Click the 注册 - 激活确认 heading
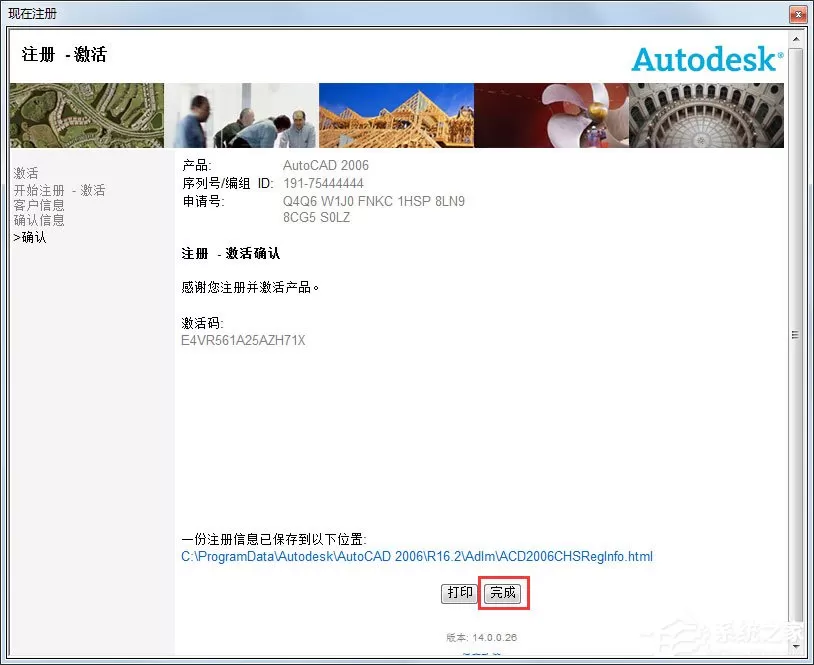 click(231, 253)
